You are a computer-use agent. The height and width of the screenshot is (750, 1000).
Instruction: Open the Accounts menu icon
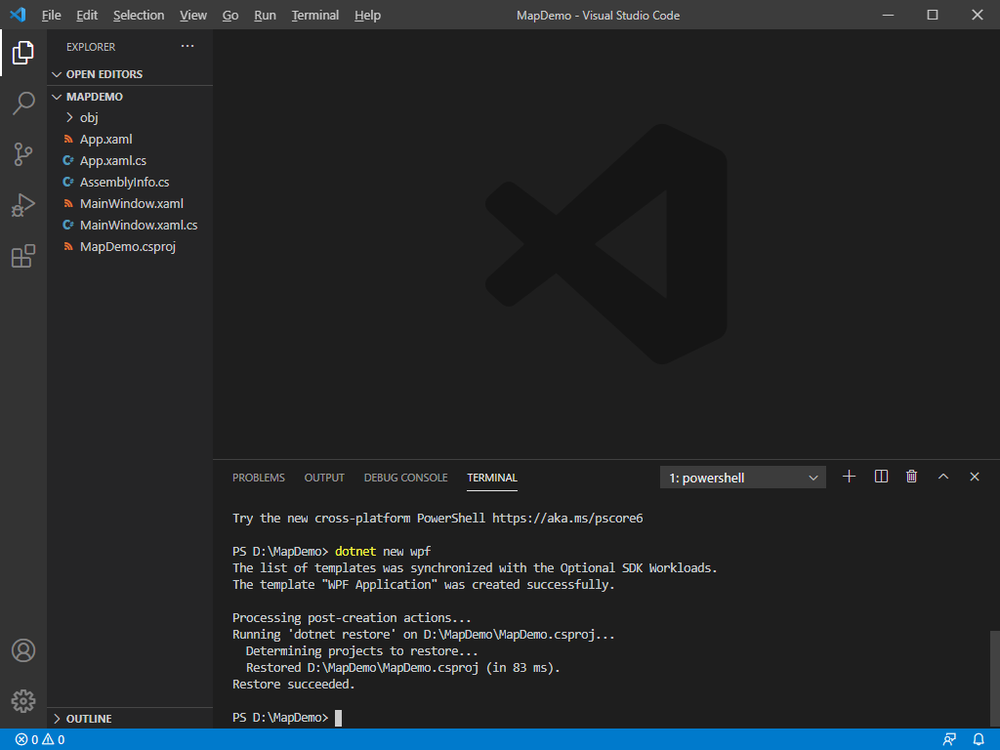tap(23, 651)
